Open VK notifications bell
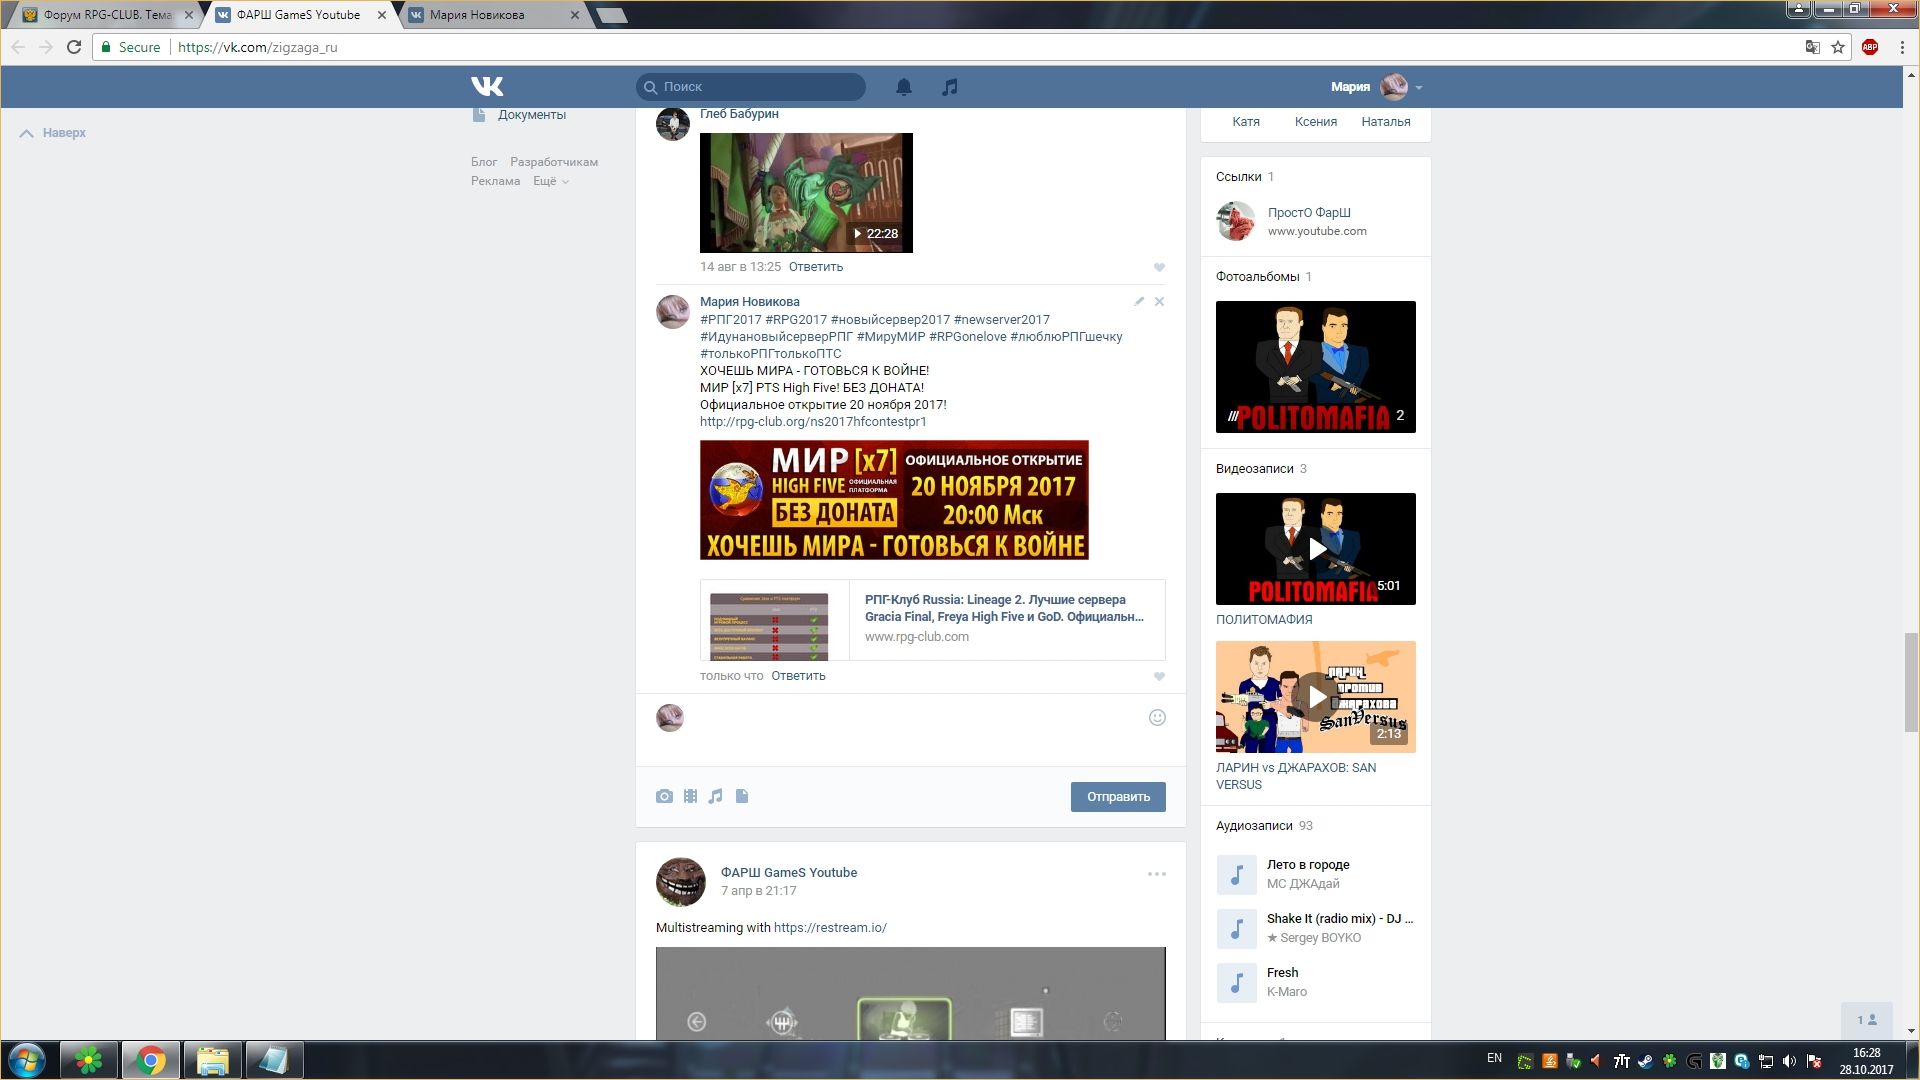 (903, 87)
